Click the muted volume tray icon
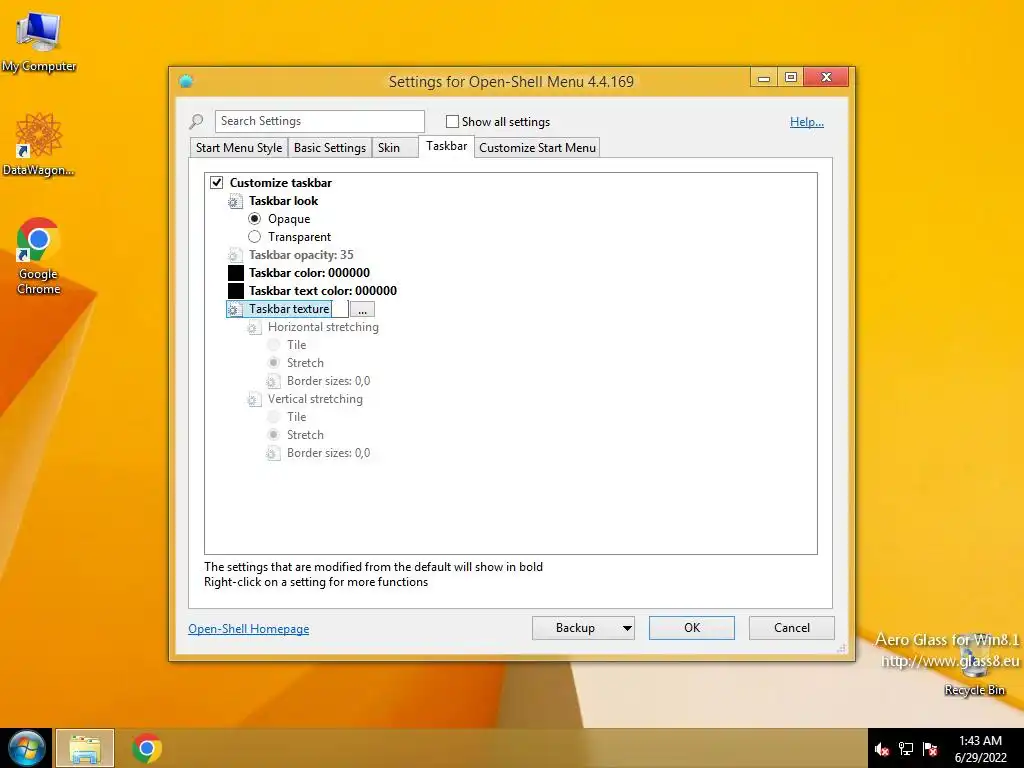 point(882,749)
